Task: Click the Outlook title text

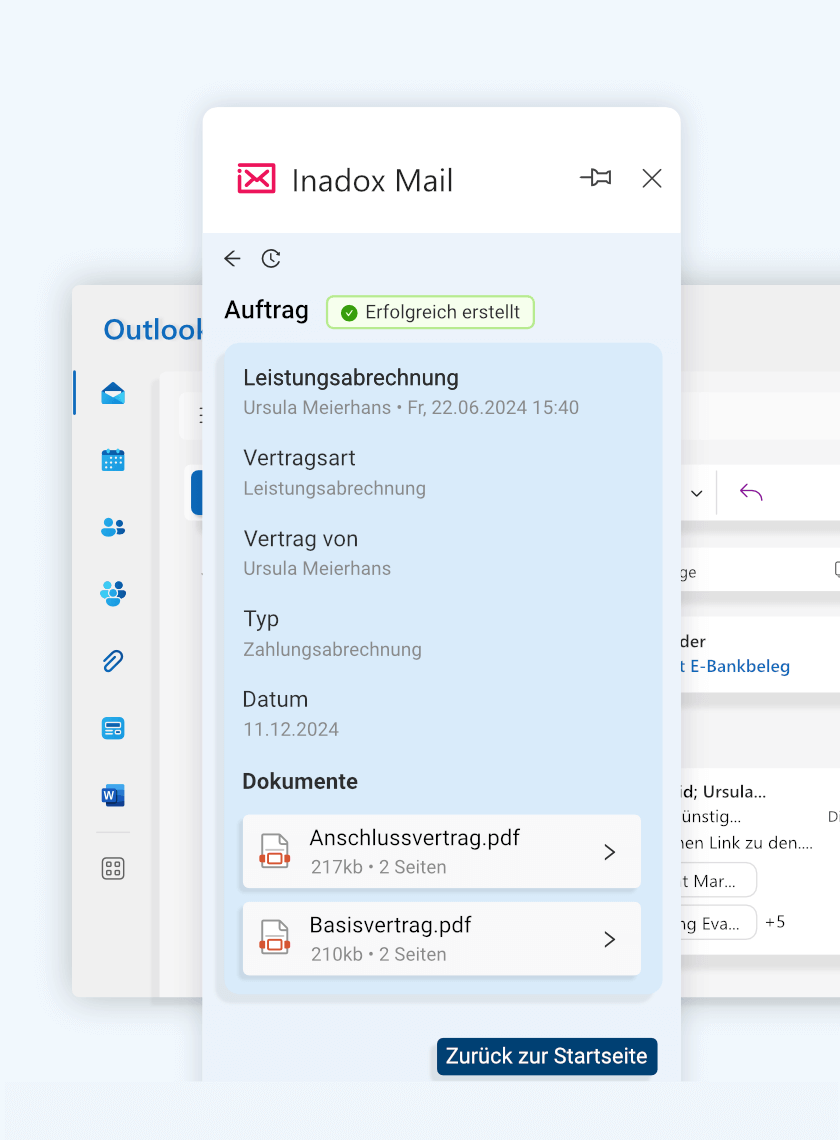Action: tap(153, 330)
